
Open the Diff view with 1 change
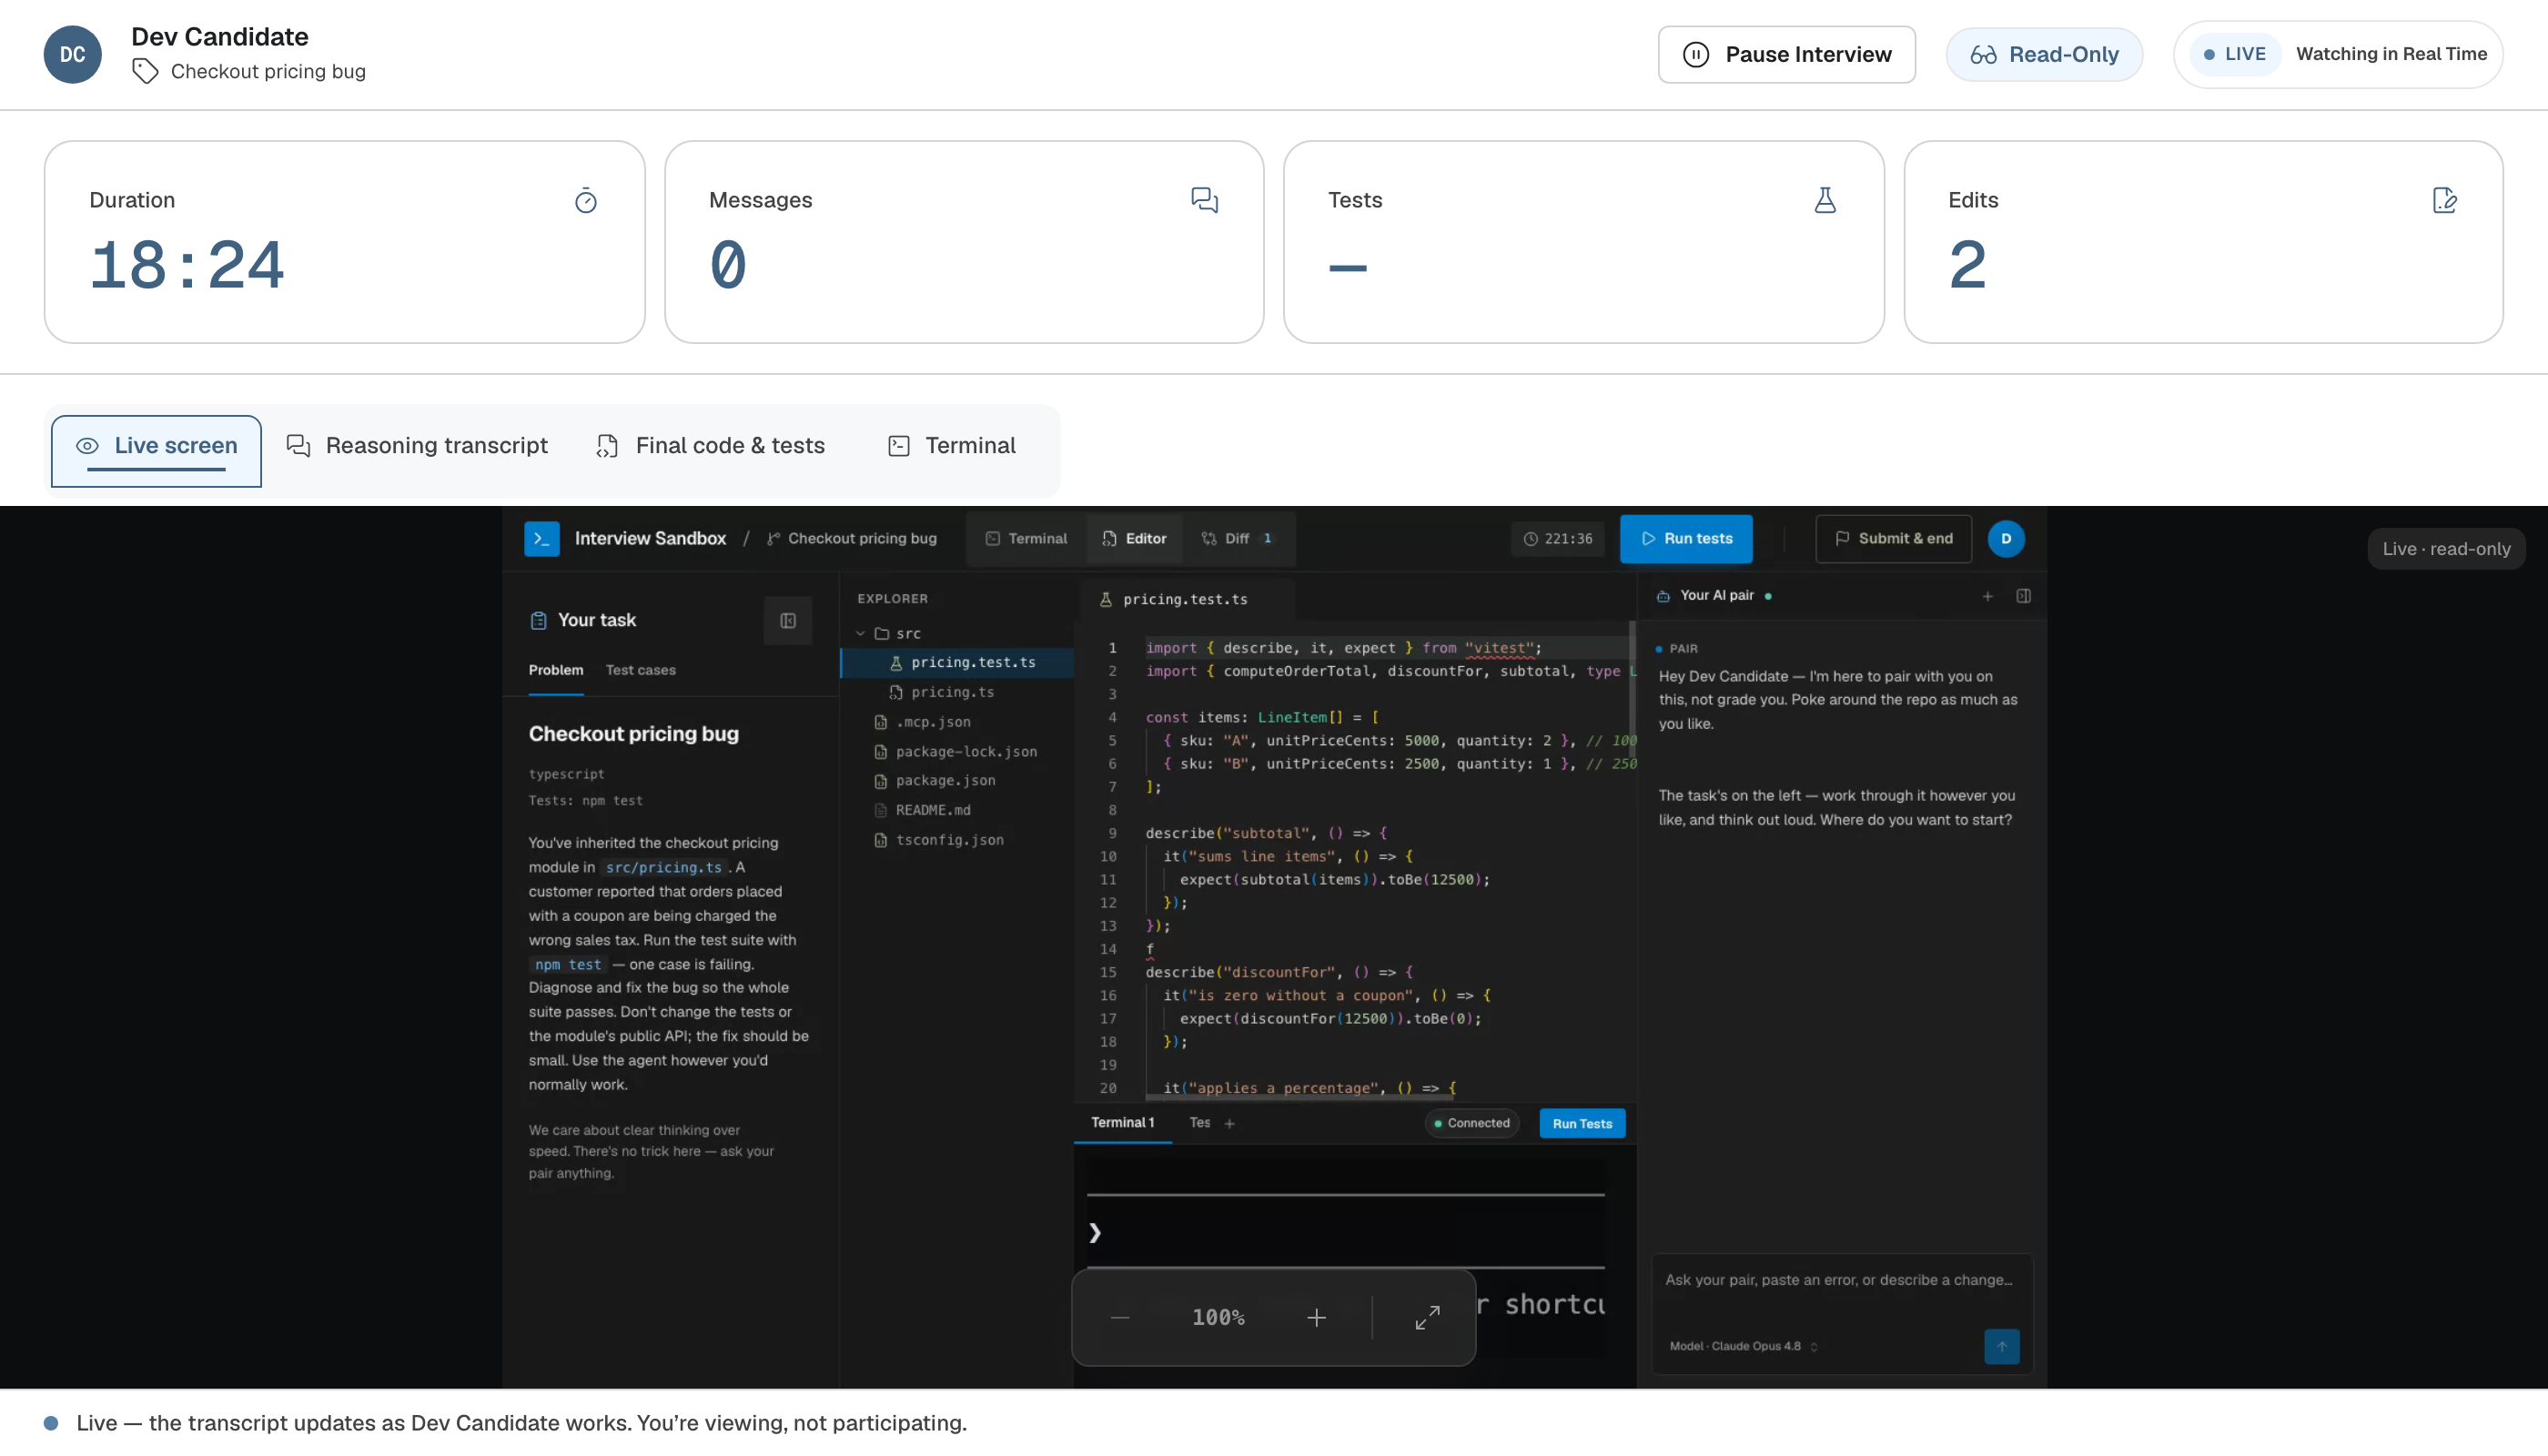click(1238, 539)
